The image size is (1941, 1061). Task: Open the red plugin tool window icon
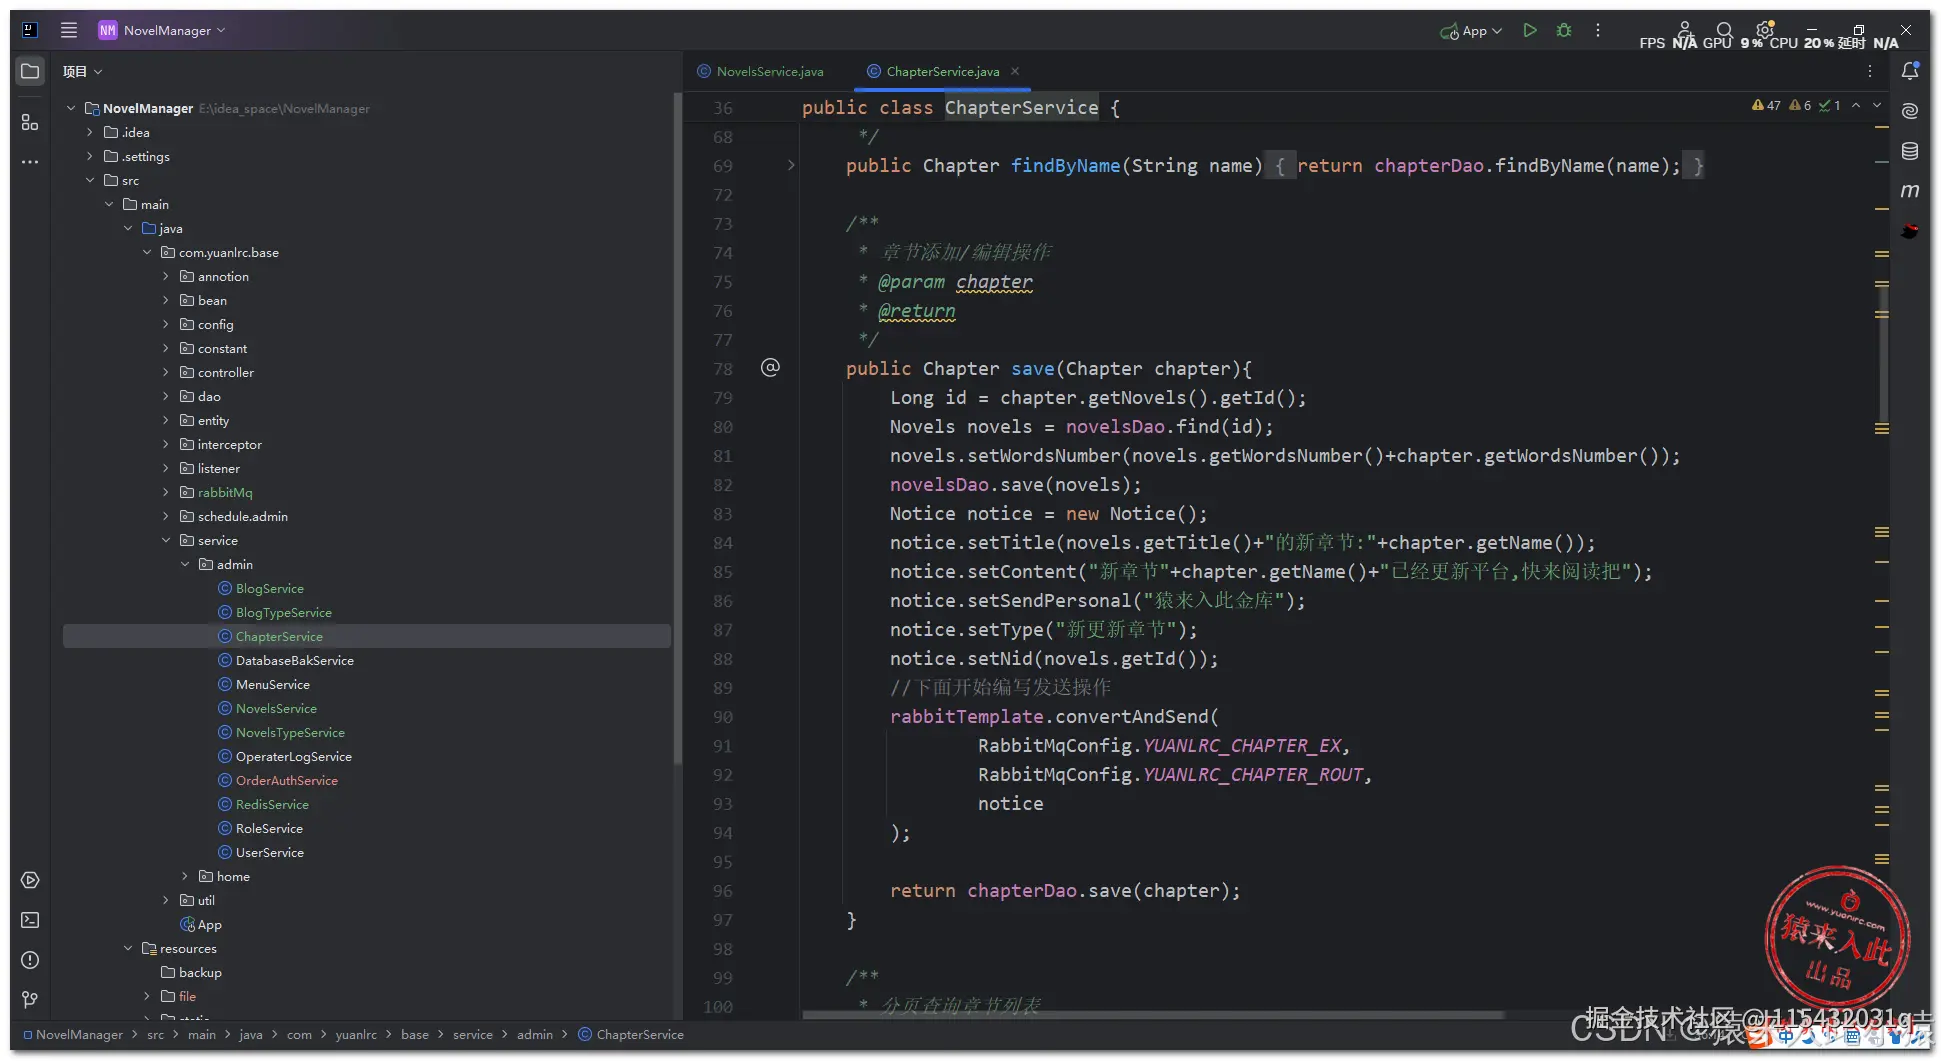(1910, 231)
